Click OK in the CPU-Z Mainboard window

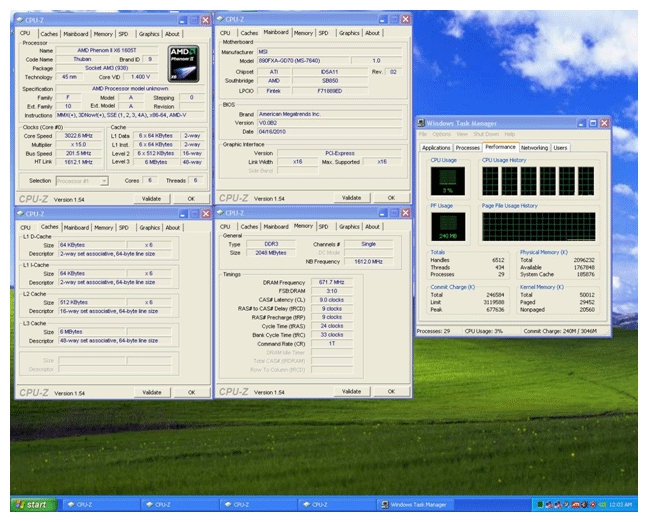tap(391, 198)
